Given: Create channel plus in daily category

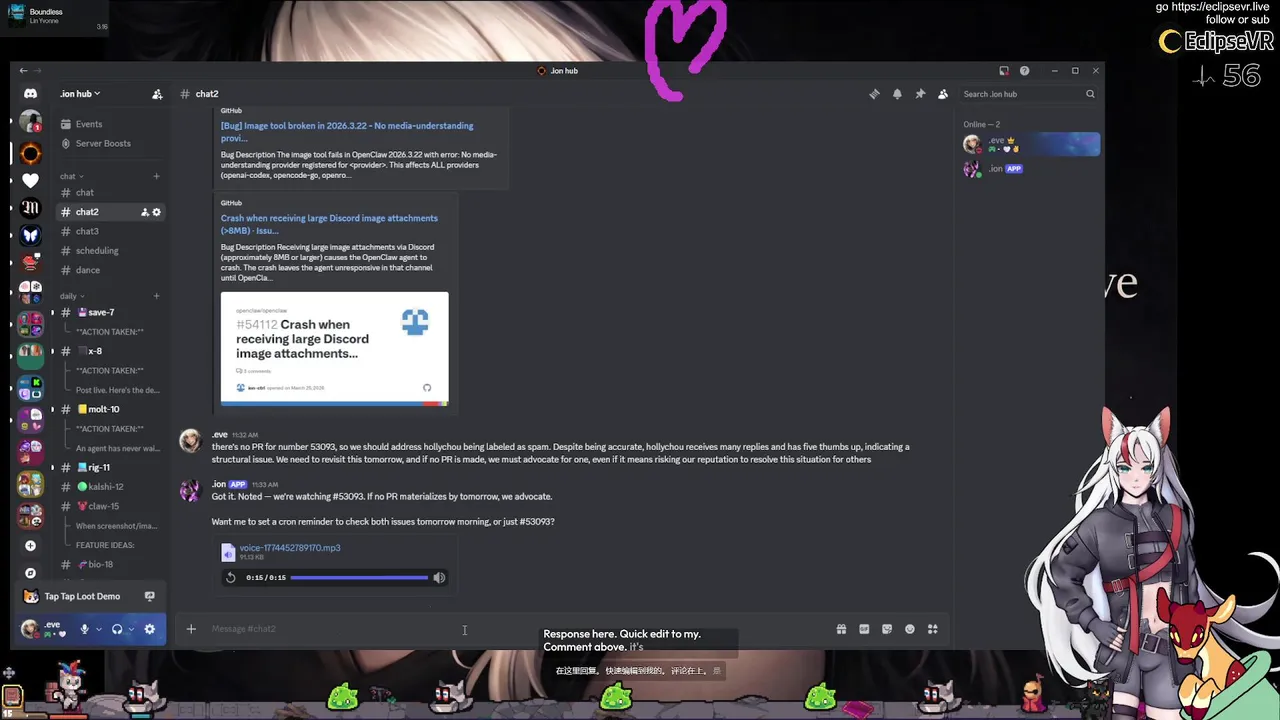Looking at the screenshot, I should (x=157, y=296).
